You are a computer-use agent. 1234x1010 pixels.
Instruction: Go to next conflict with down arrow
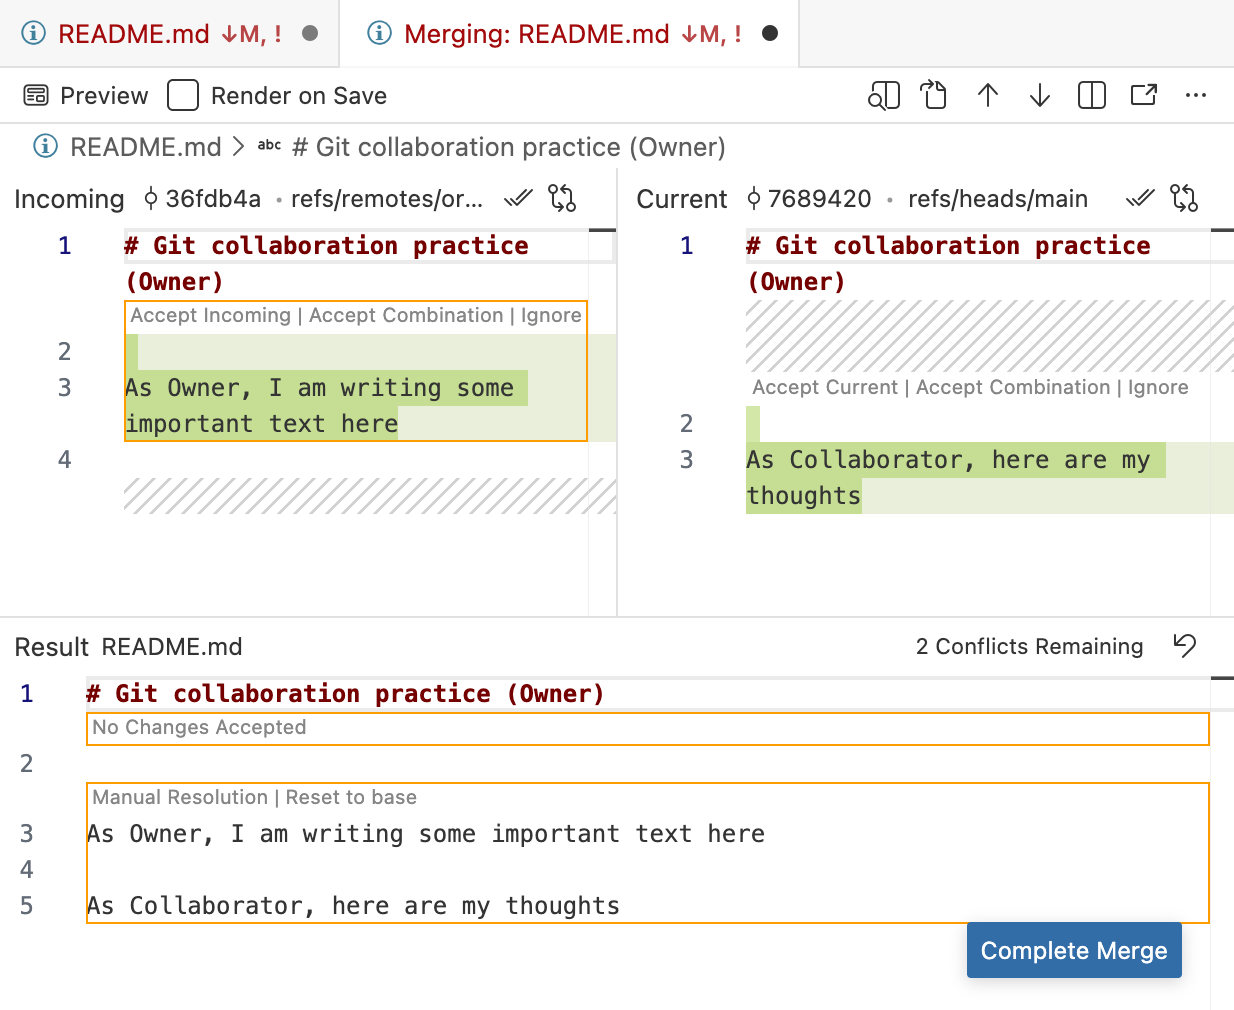coord(1040,96)
